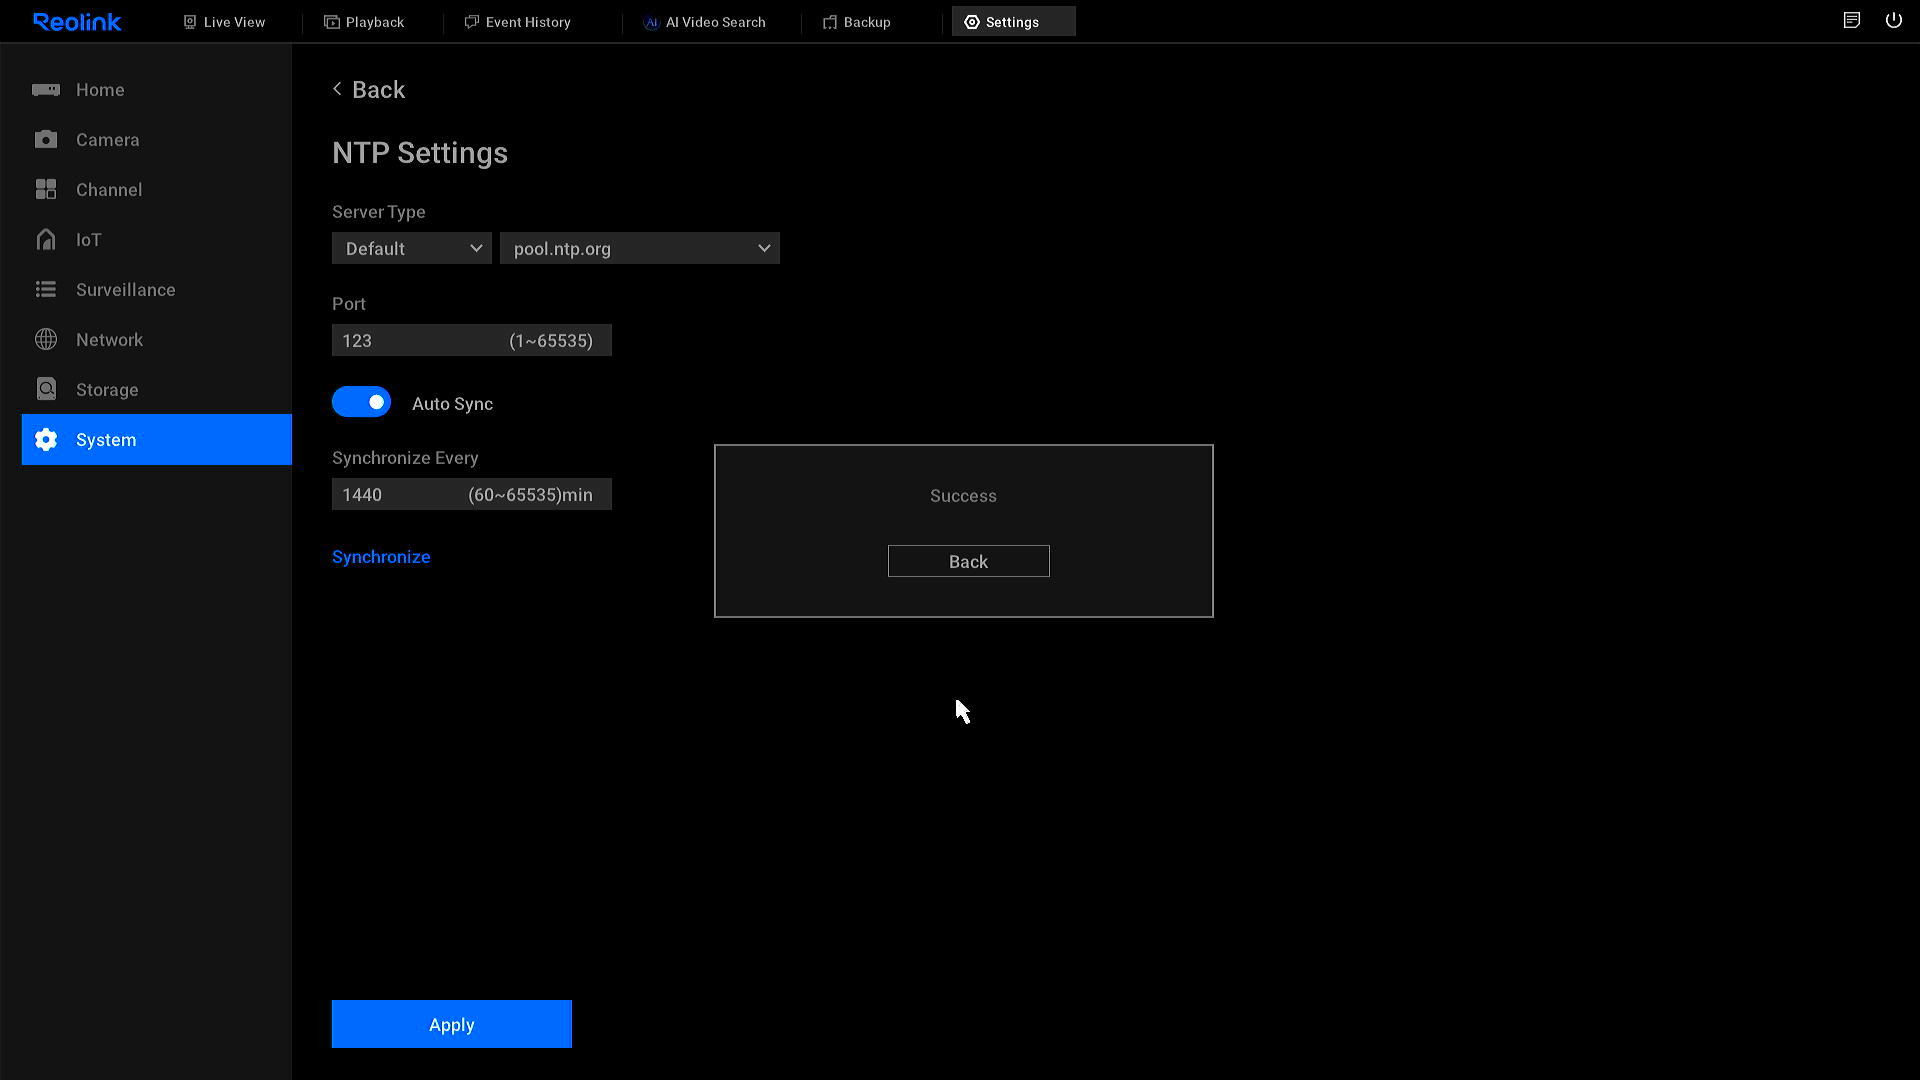The width and height of the screenshot is (1920, 1080).
Task: Dismiss Success dialog with Back button
Action: pos(968,562)
